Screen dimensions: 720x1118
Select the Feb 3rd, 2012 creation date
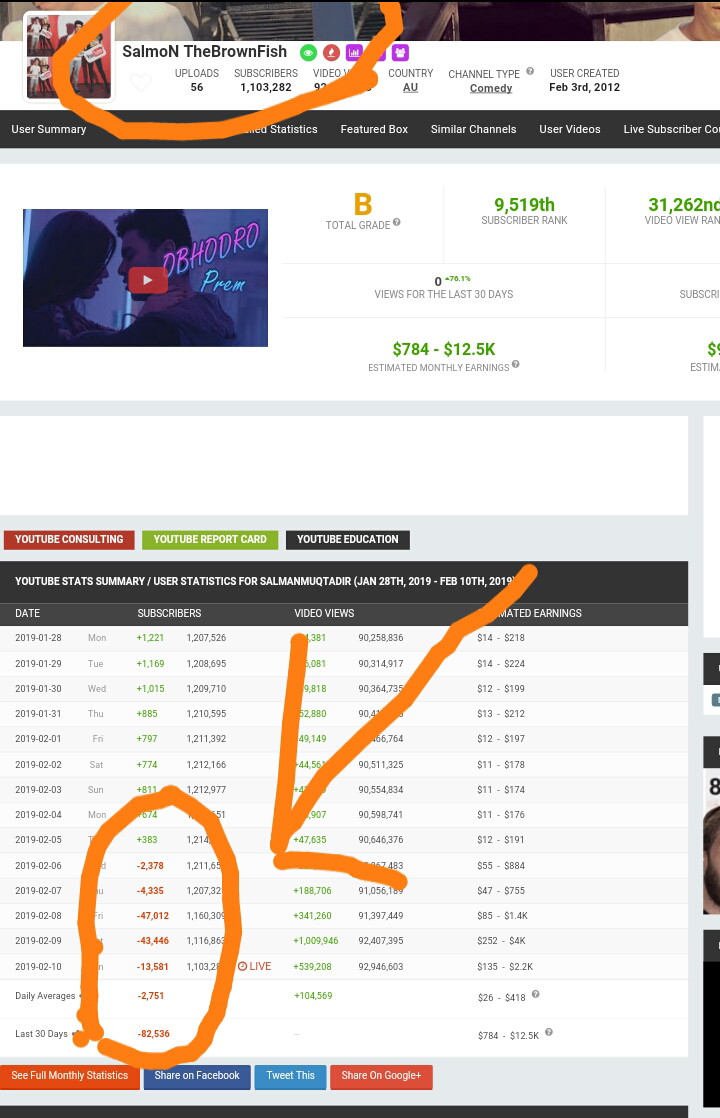click(x=585, y=87)
